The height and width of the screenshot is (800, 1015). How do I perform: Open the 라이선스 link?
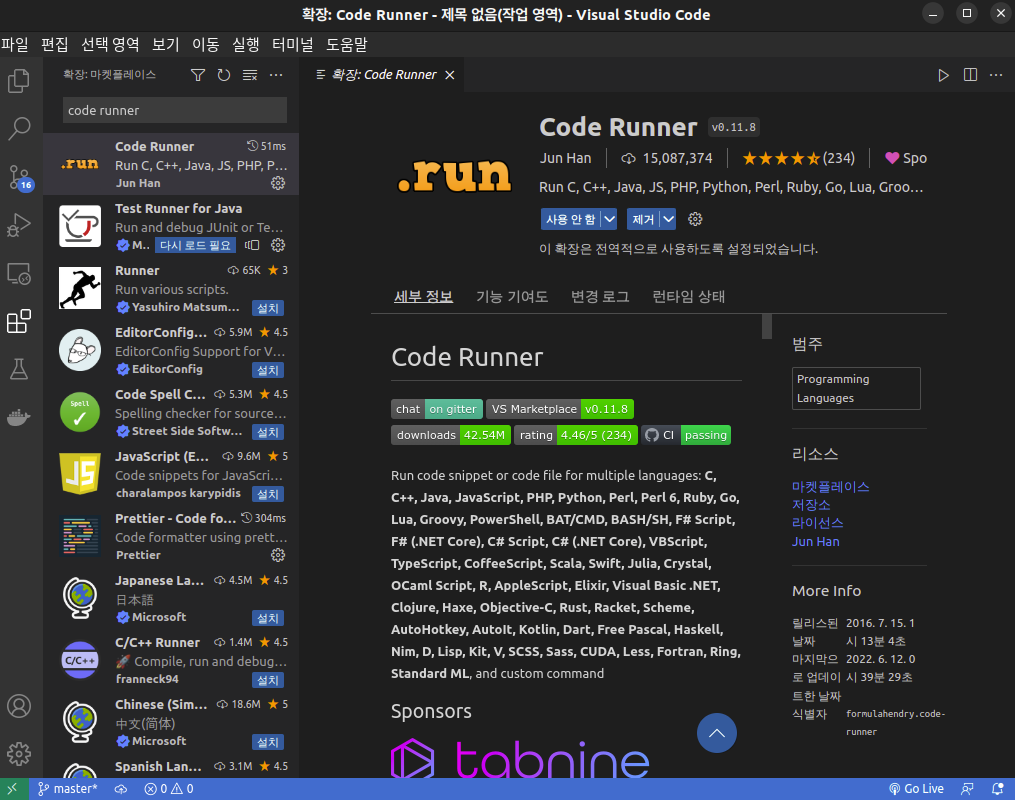pyautogui.click(x=818, y=523)
